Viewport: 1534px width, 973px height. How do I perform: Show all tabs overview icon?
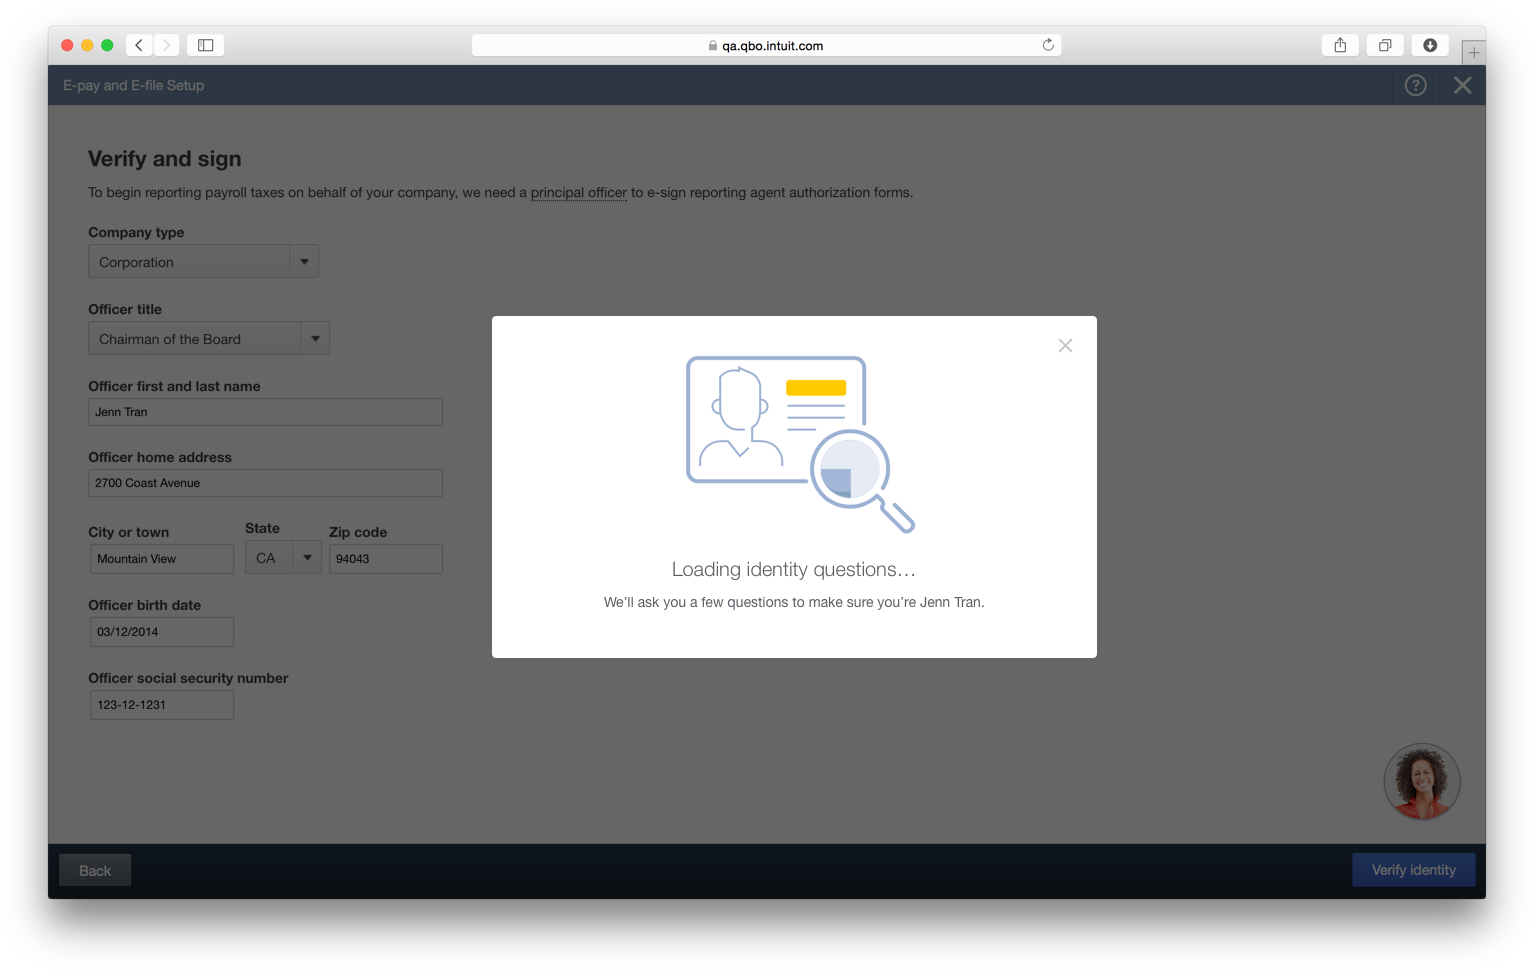click(1385, 45)
